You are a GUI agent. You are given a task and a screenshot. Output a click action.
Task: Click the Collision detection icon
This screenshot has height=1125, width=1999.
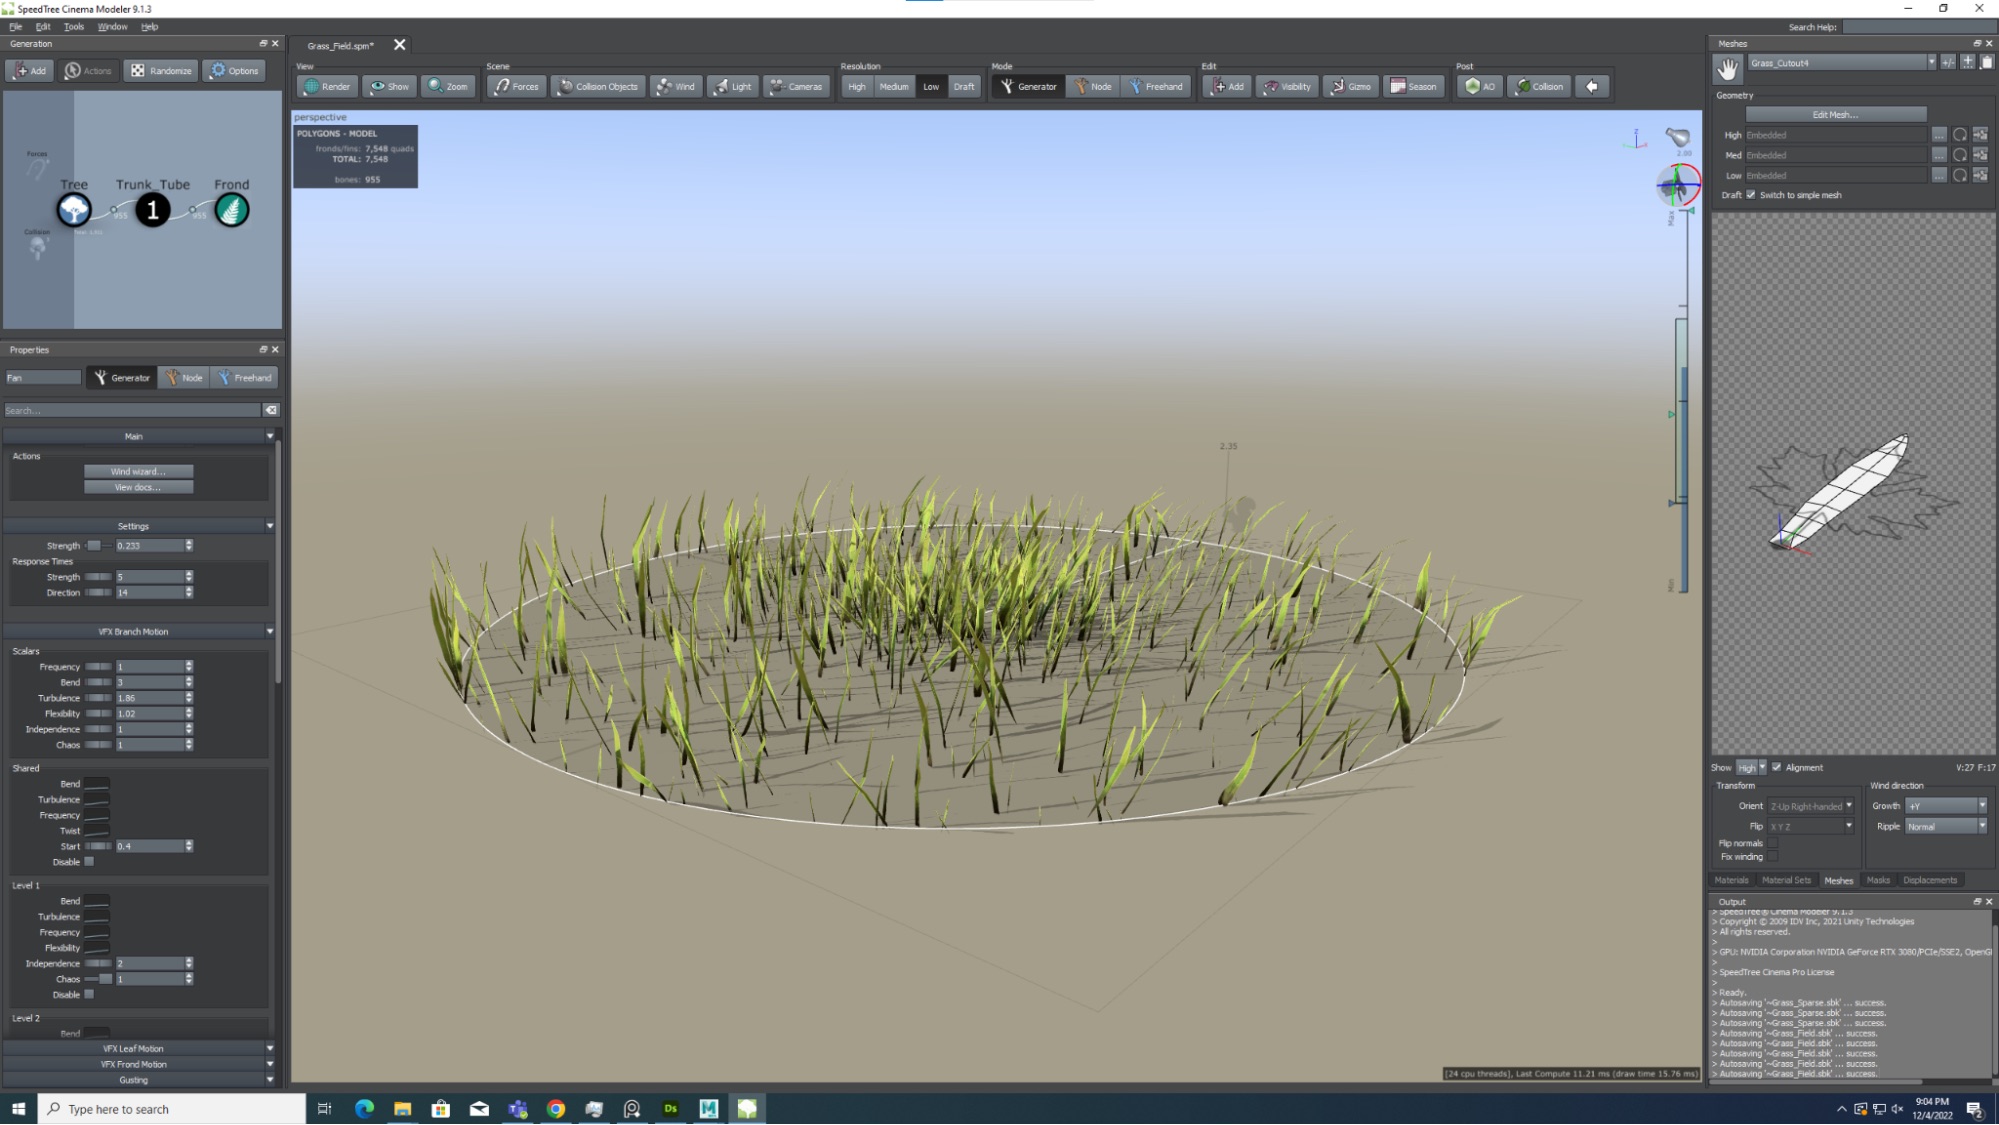click(1538, 87)
